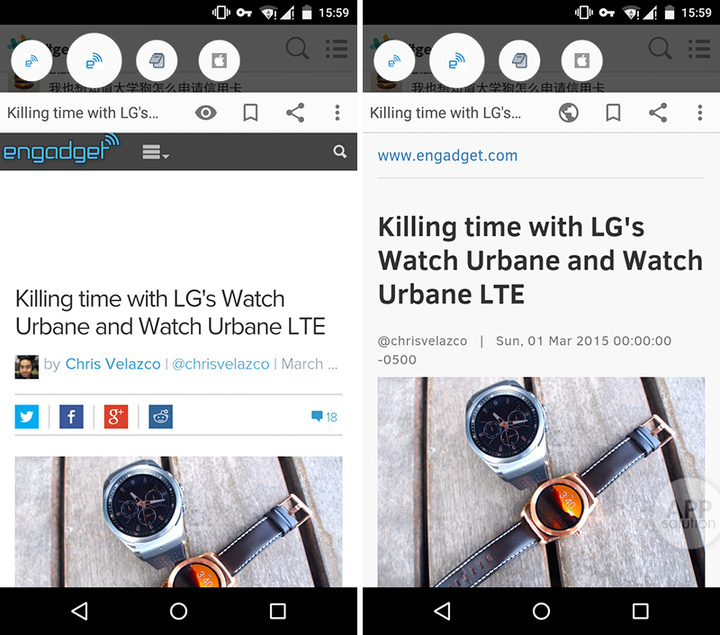Click the Engadget logo in the site header
720x635 pixels.
coord(60,152)
